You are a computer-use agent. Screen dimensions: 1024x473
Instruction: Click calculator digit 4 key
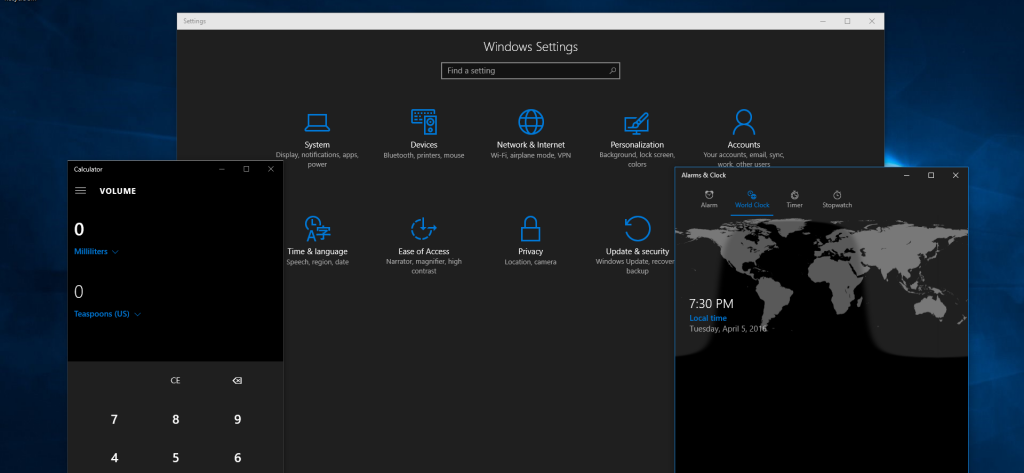(114, 457)
